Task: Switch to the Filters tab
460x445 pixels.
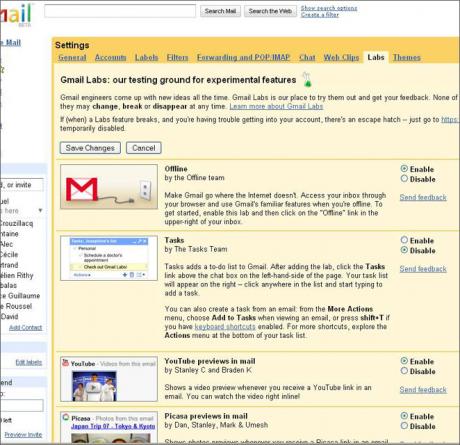Action: [177, 57]
